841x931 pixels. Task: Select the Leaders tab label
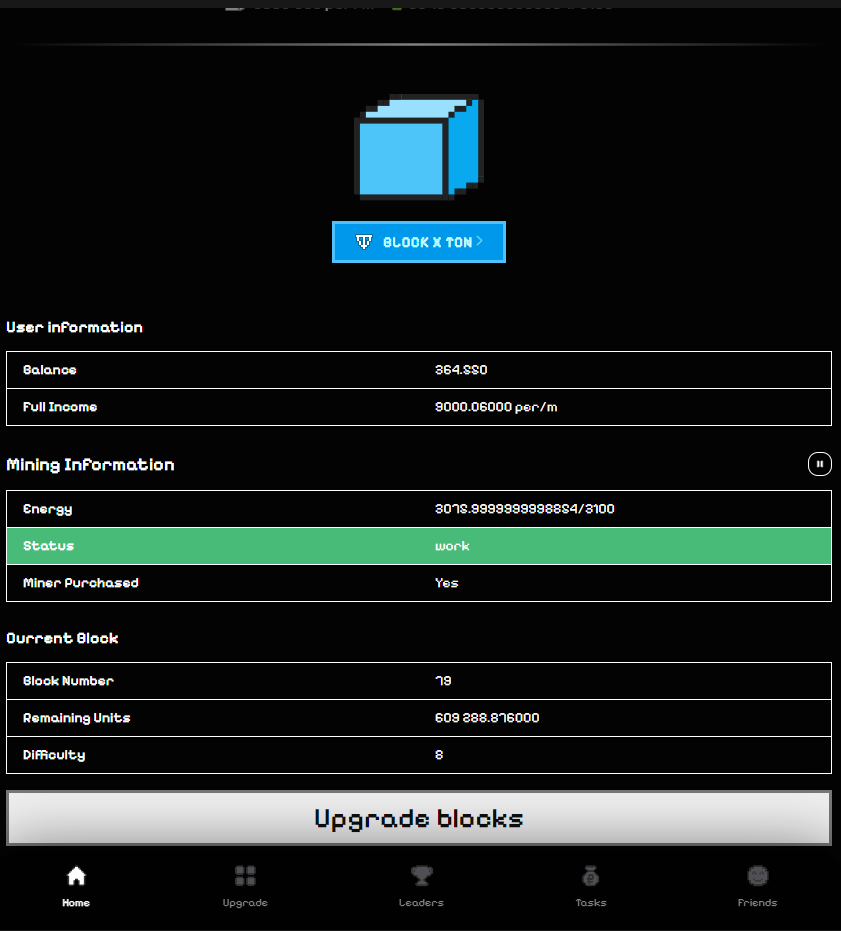(x=421, y=902)
